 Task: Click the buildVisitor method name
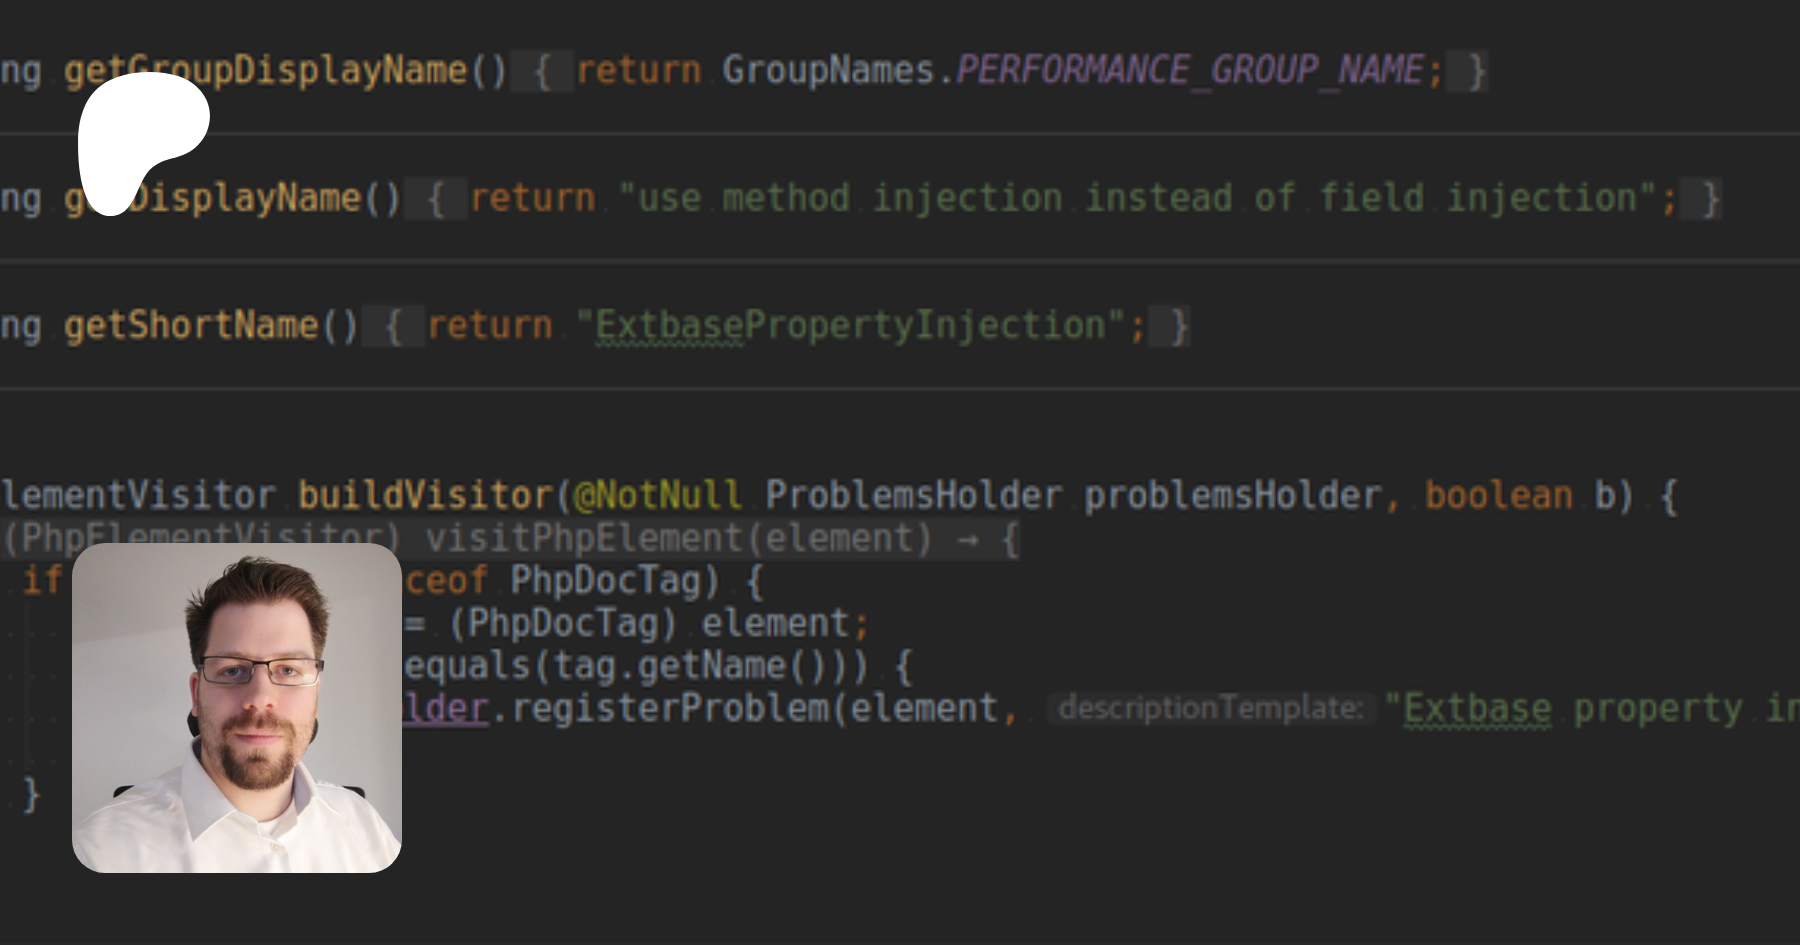click(425, 495)
